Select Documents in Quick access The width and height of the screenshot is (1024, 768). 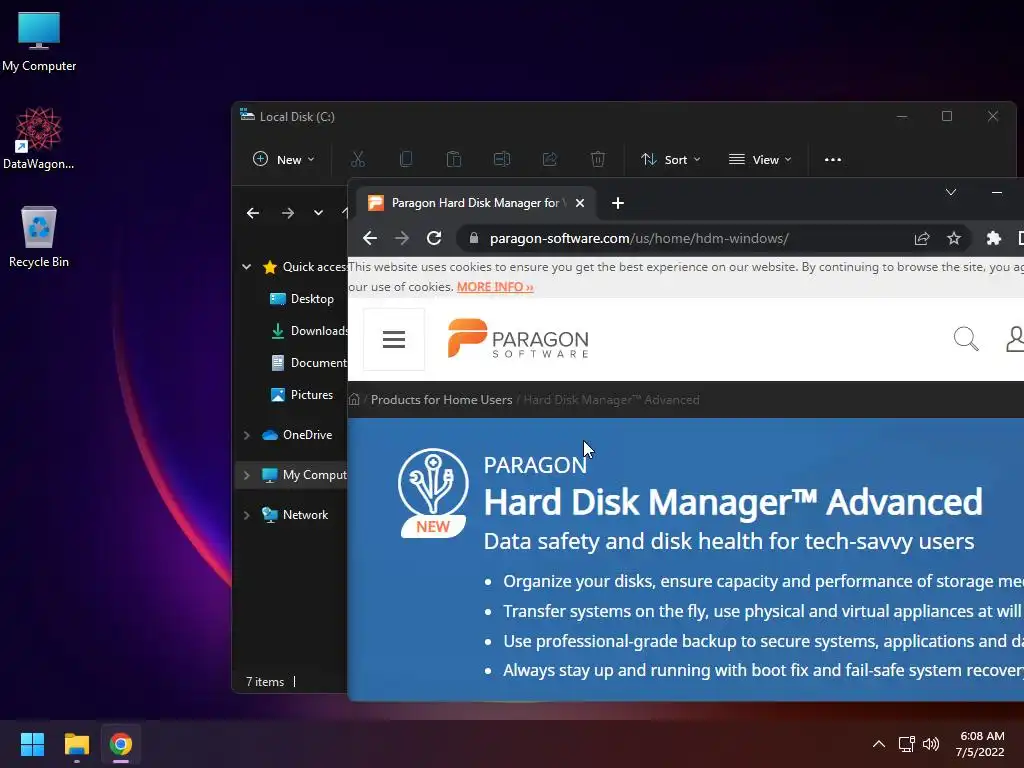(x=308, y=362)
